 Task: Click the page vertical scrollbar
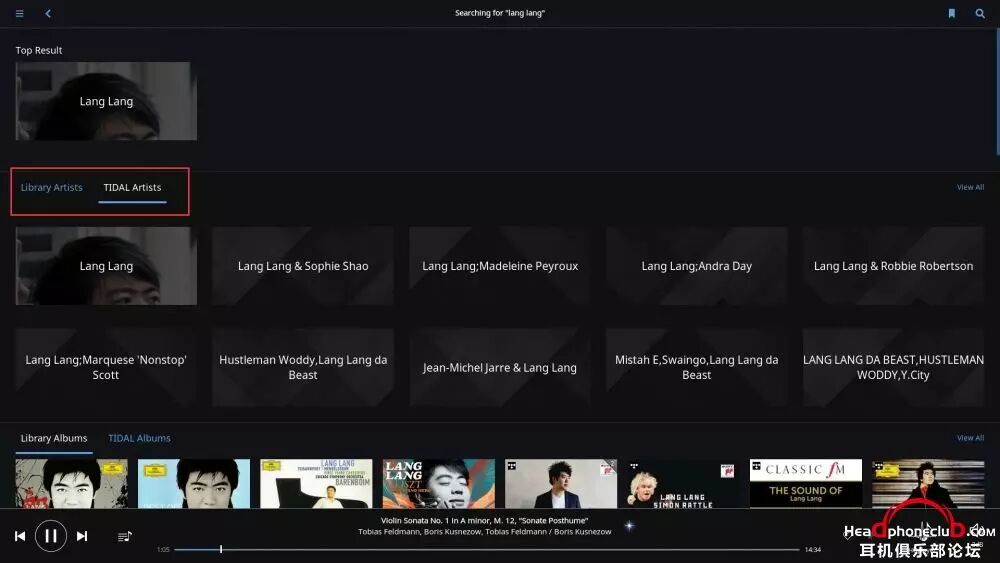(x=997, y=92)
